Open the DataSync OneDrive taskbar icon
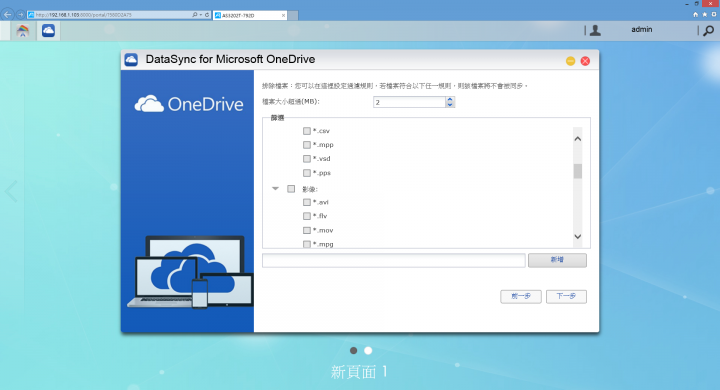The height and width of the screenshot is (390, 720). coord(48,31)
